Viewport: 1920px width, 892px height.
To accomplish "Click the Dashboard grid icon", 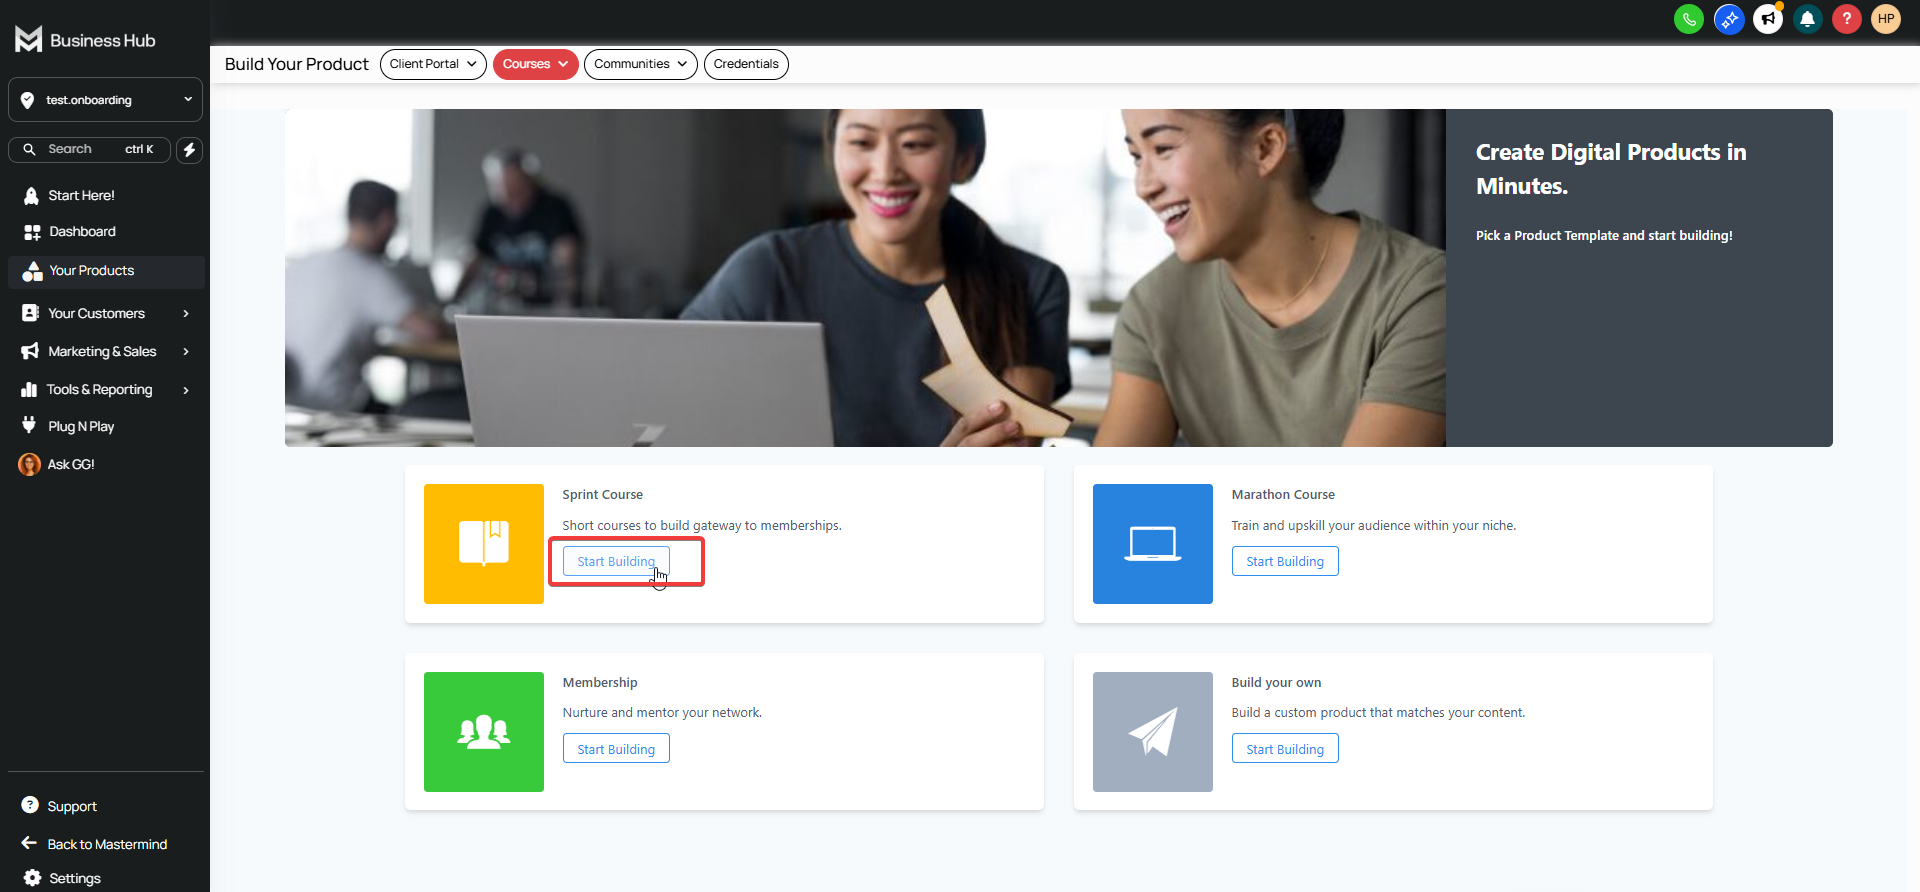I will tap(32, 232).
